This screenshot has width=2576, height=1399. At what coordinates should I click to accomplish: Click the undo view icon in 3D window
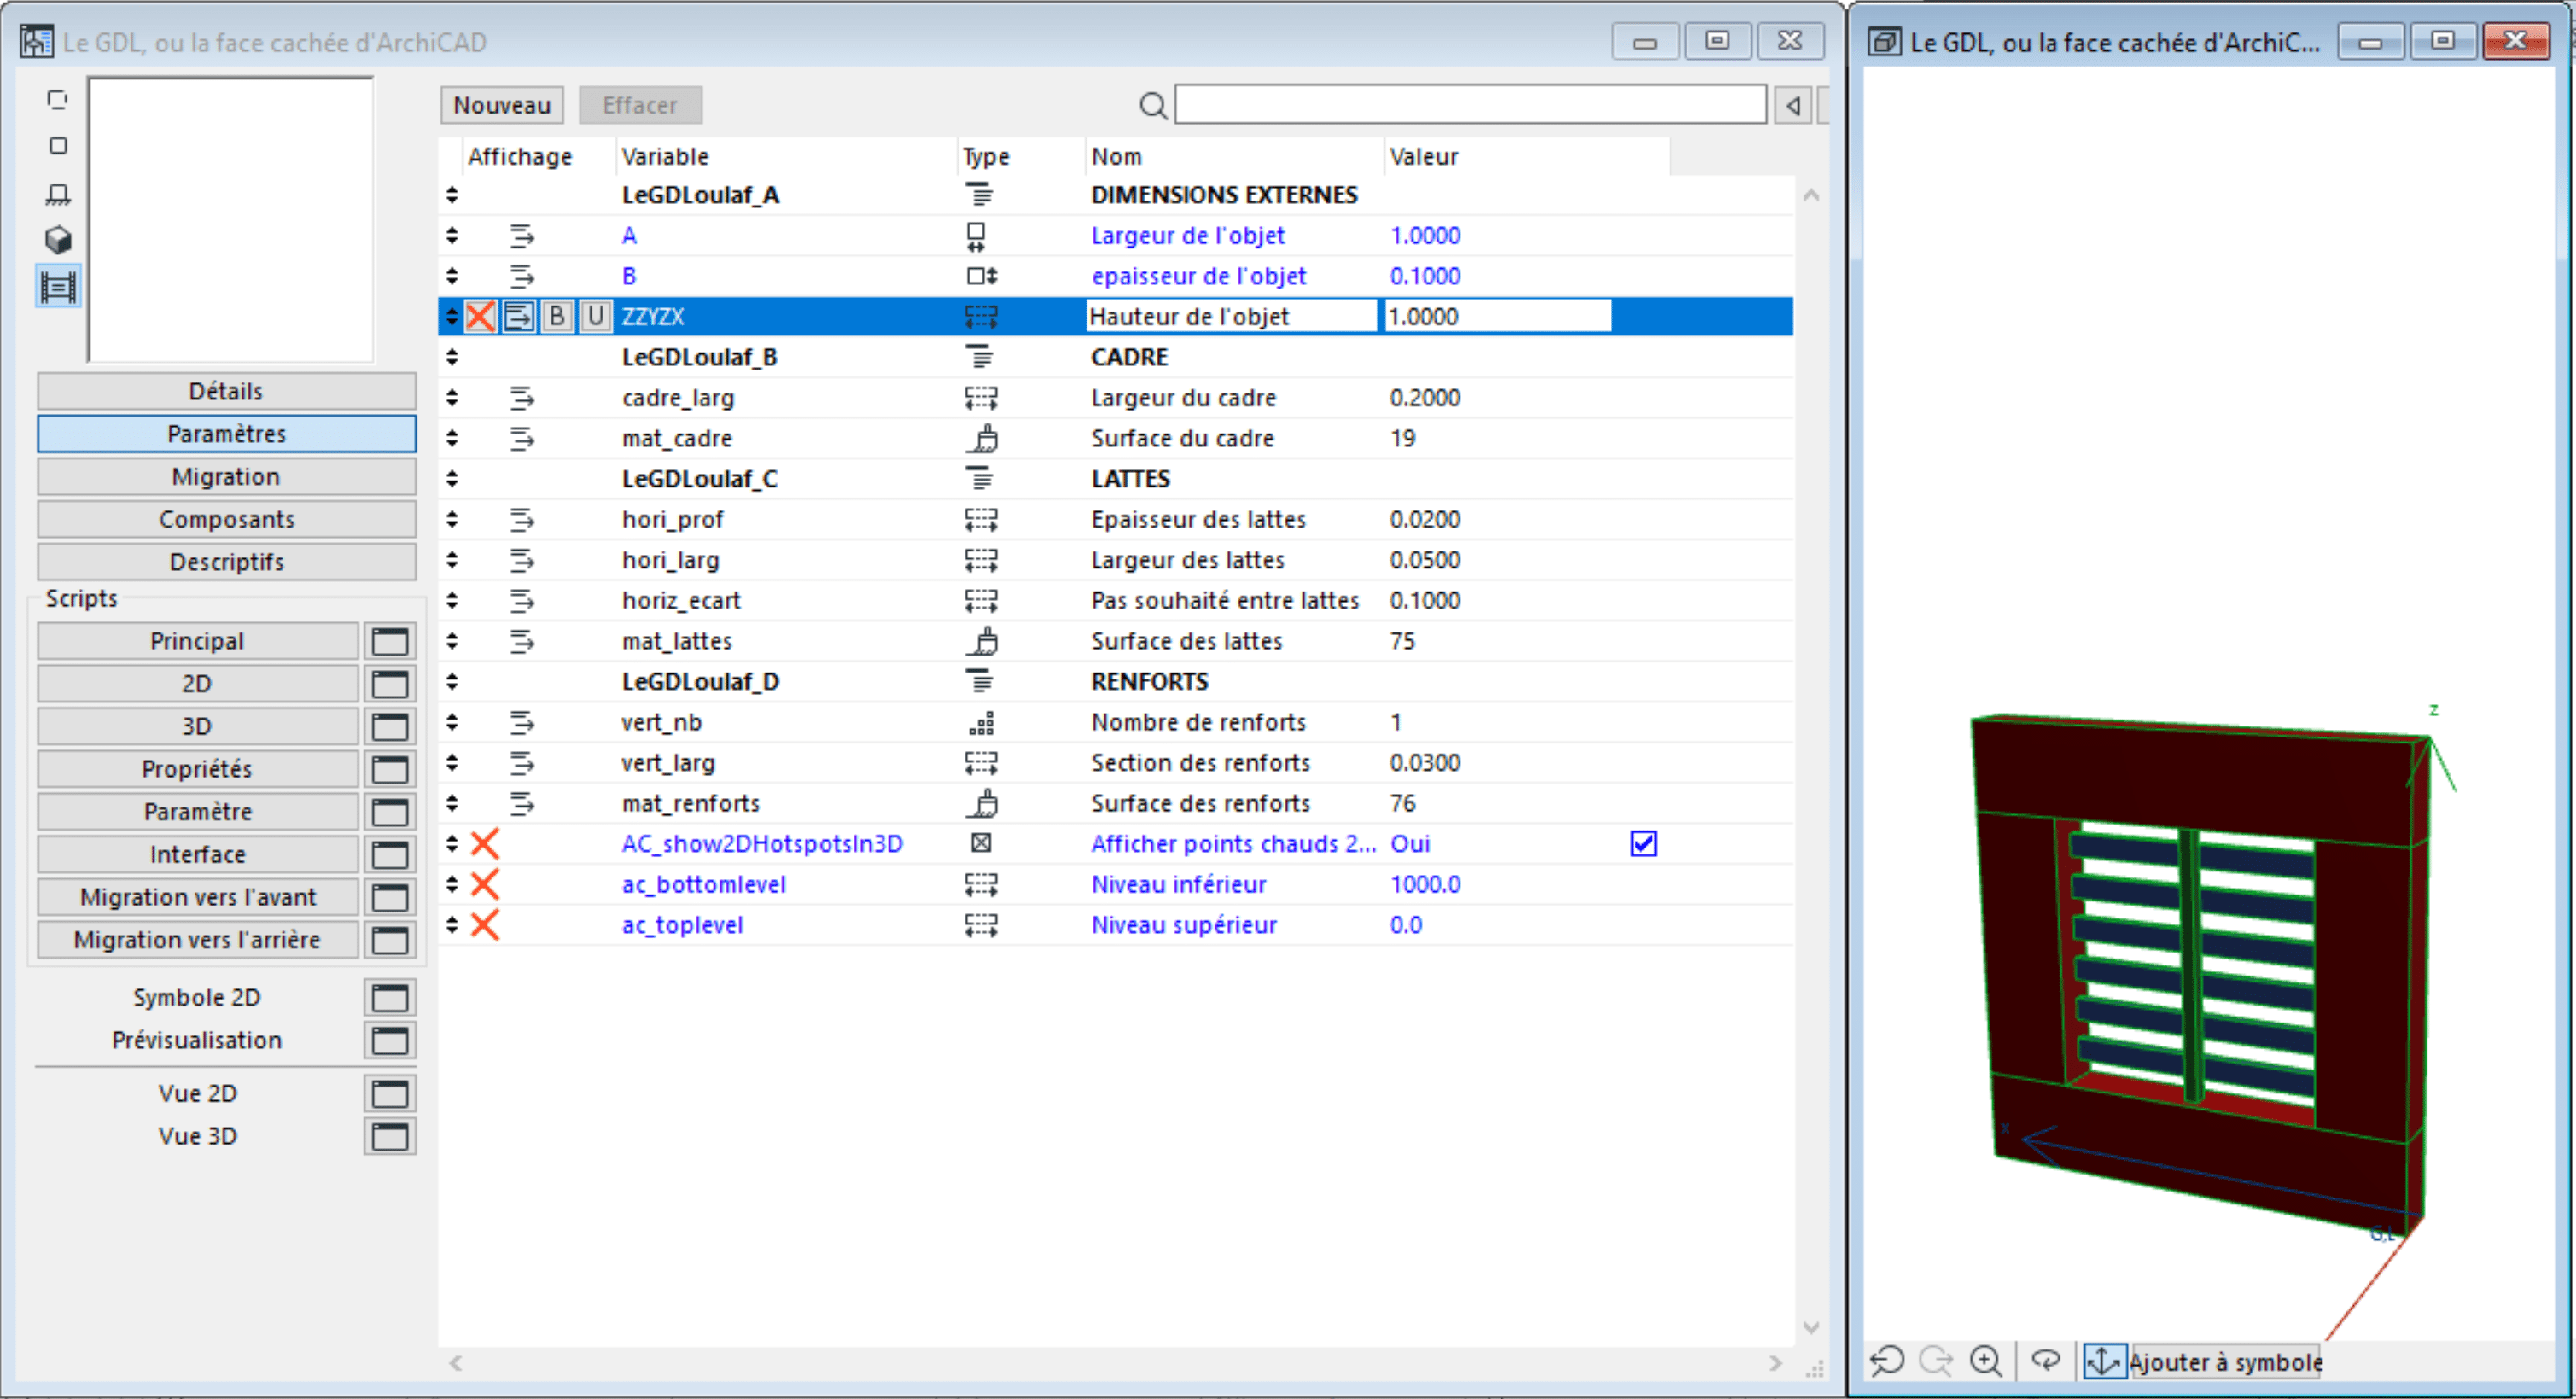pos(1888,1361)
